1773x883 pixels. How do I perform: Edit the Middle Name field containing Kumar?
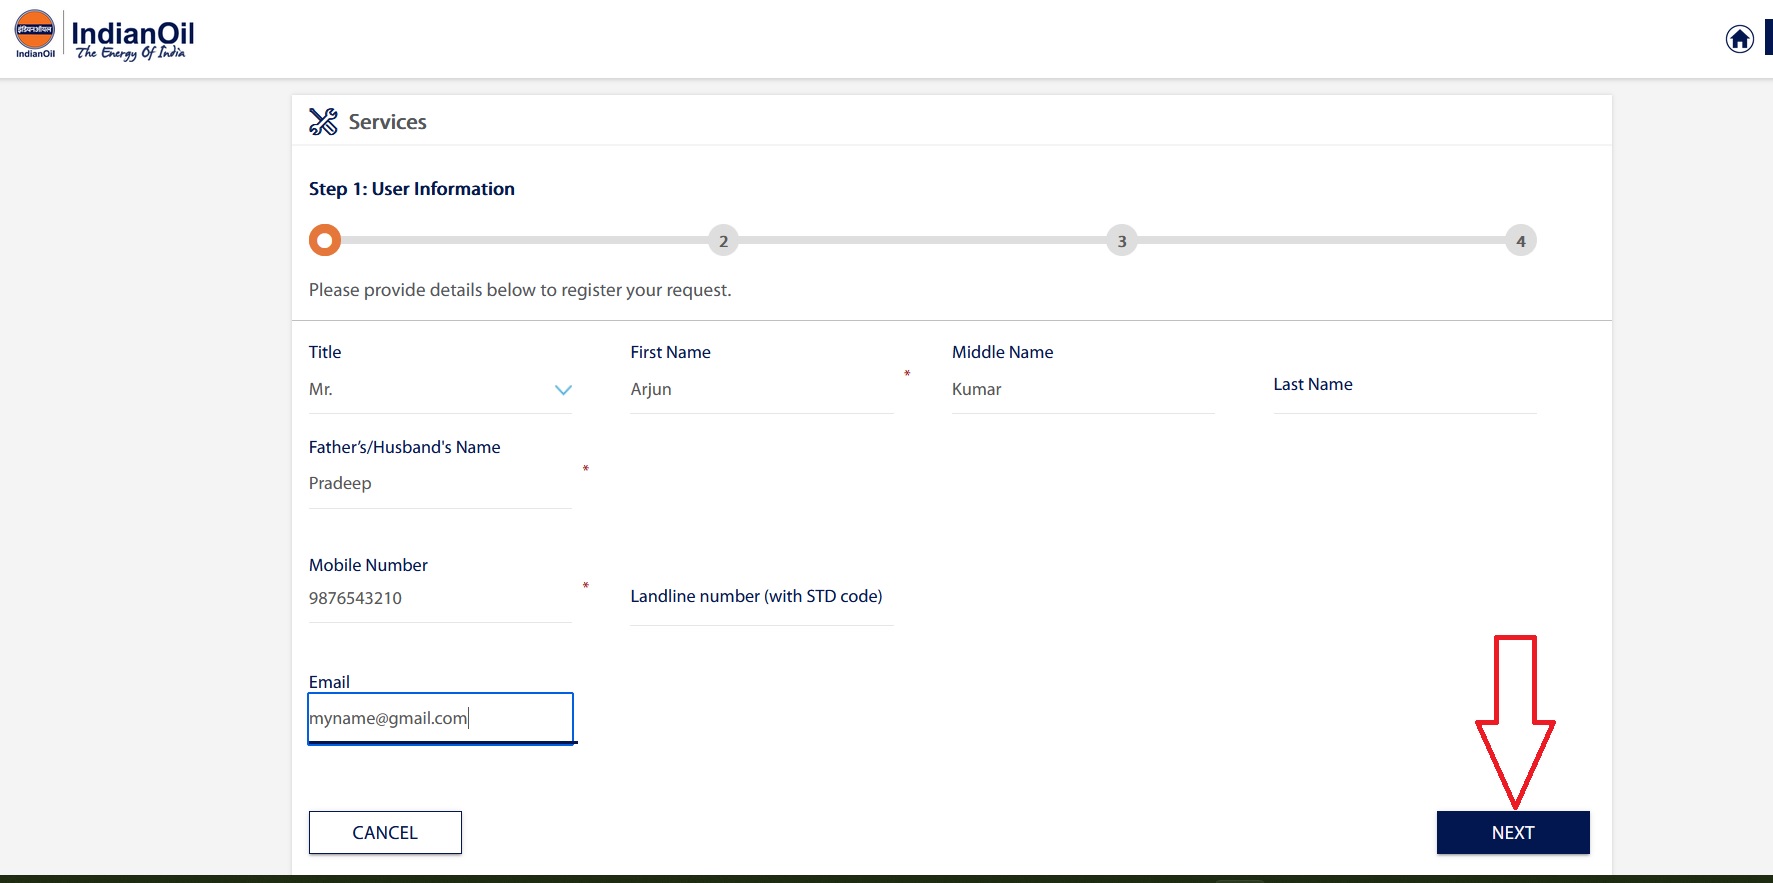[1082, 390]
